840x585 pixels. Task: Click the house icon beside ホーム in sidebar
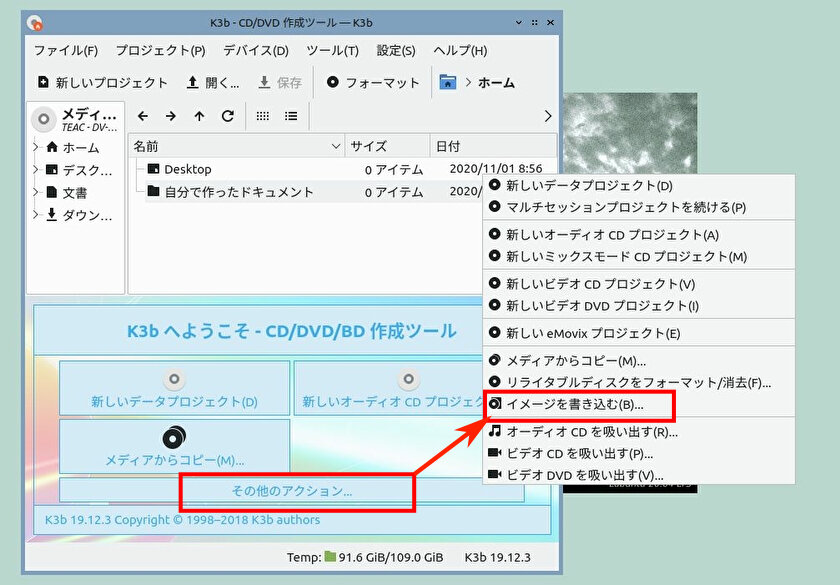pyautogui.click(x=52, y=147)
